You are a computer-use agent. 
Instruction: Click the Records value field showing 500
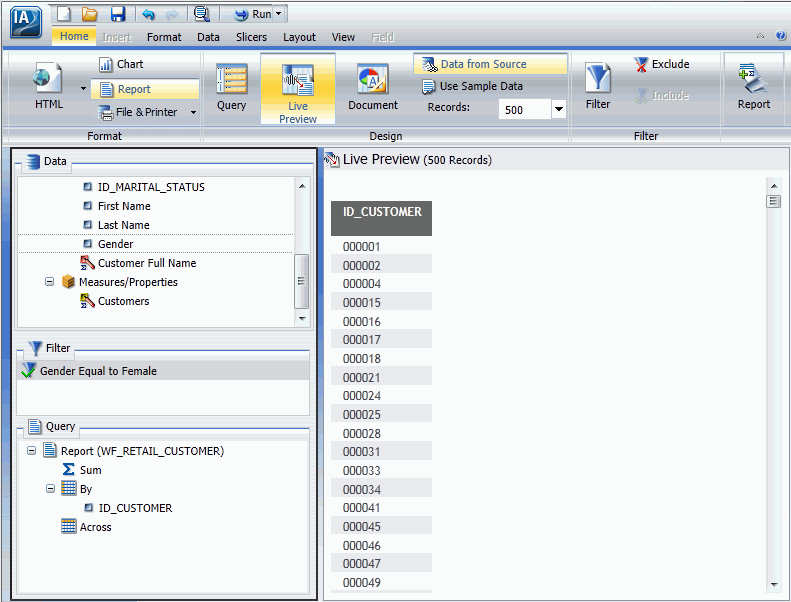(x=525, y=110)
